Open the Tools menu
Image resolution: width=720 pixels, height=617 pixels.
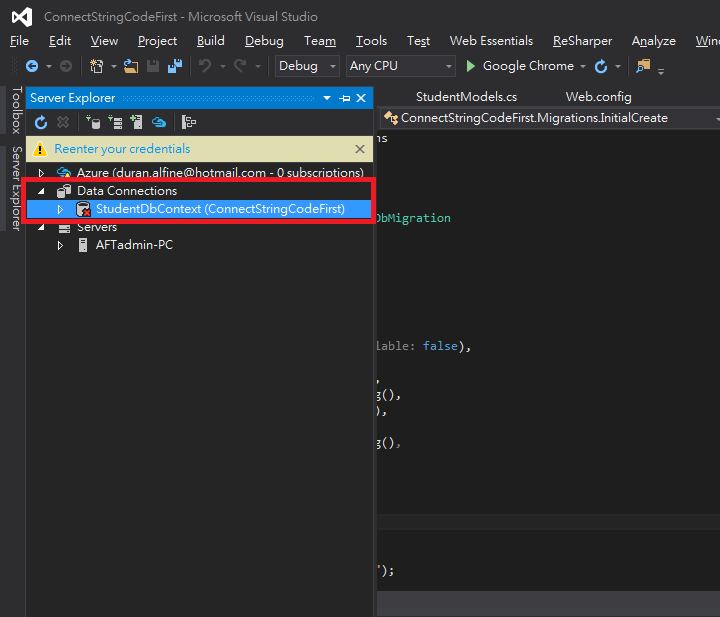coord(371,41)
